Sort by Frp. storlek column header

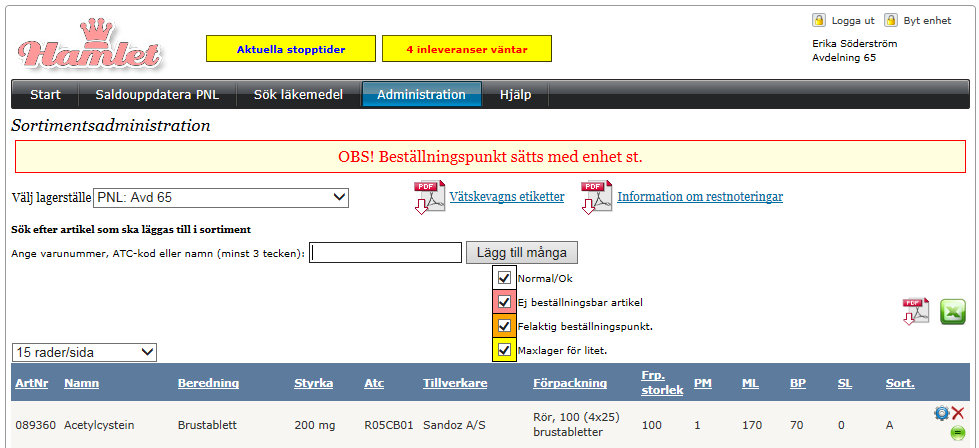pyautogui.click(x=662, y=382)
